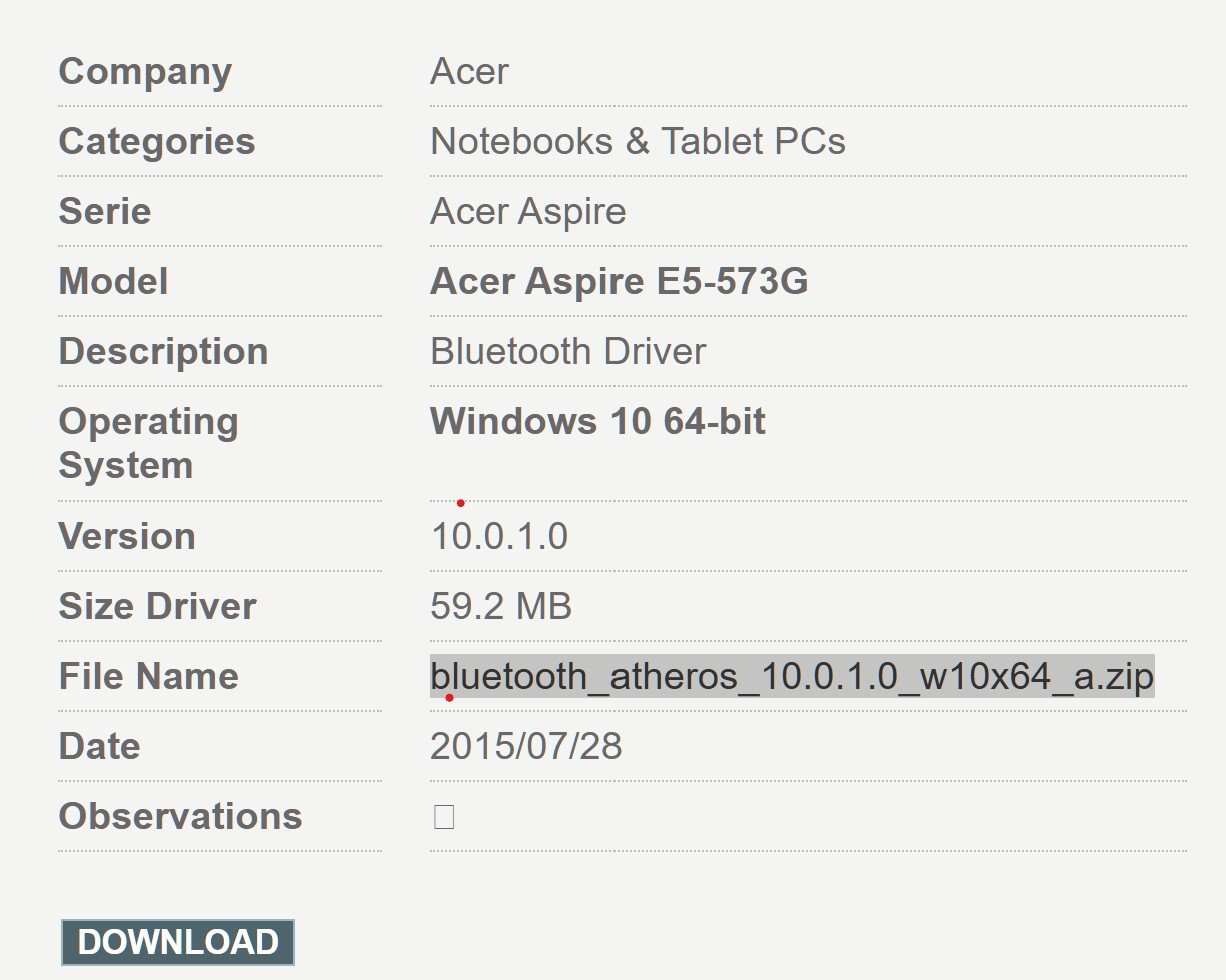Click the 'Version' label
1226x980 pixels.
coord(127,536)
